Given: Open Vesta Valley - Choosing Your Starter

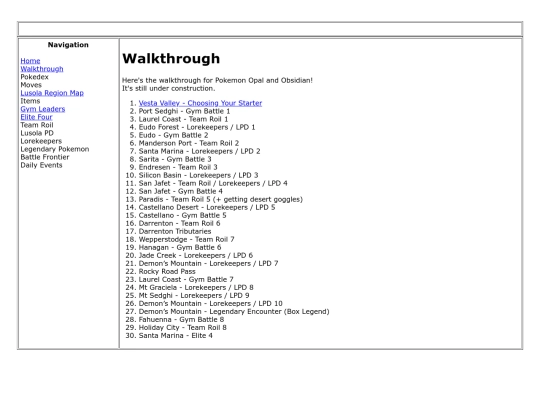Looking at the screenshot, I should (200, 103).
